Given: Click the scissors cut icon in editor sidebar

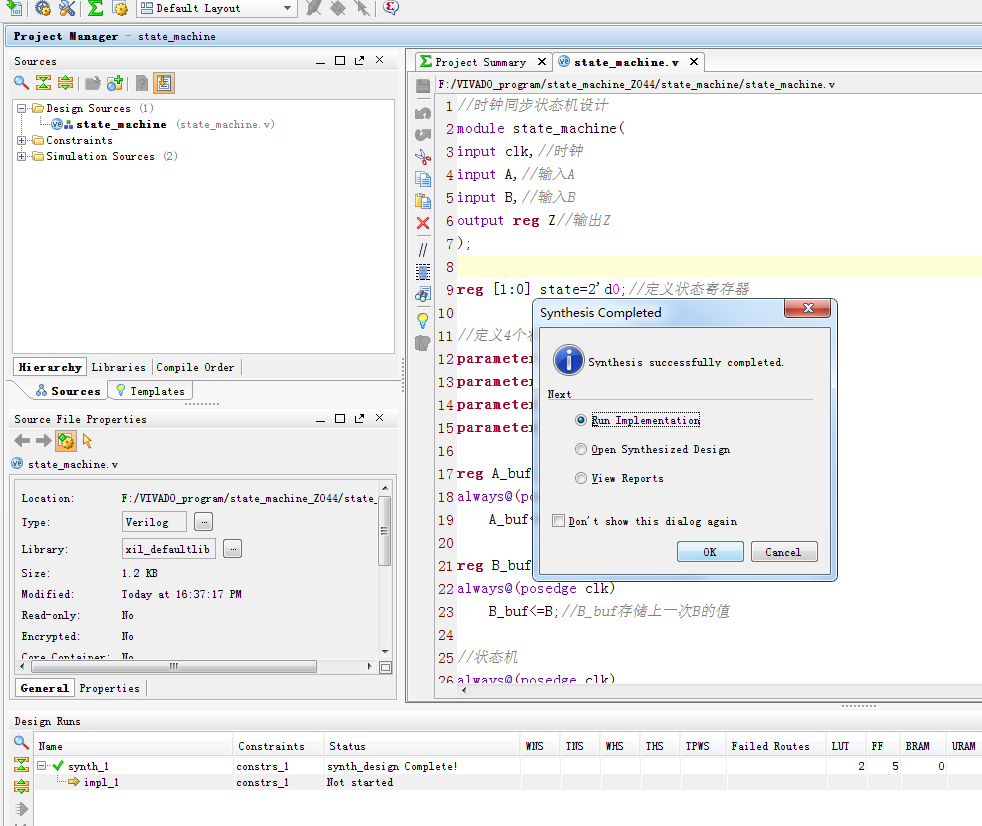Looking at the screenshot, I should [x=423, y=156].
